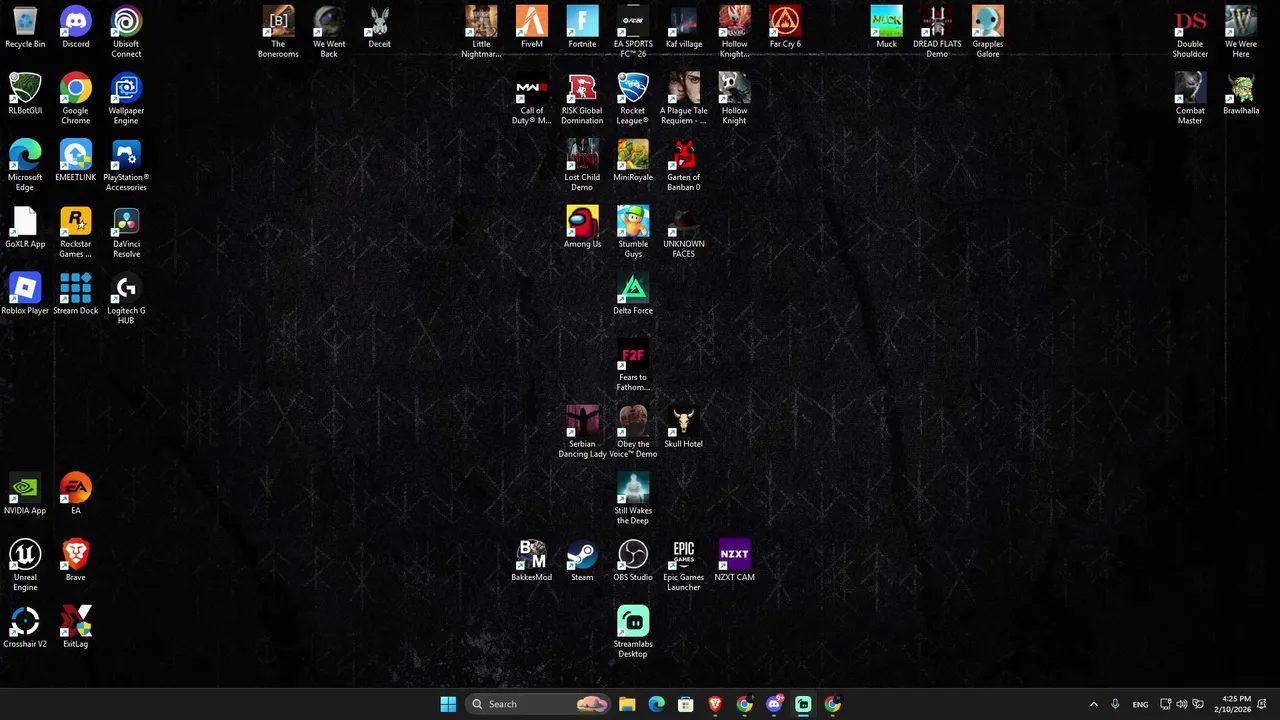Image resolution: width=1280 pixels, height=720 pixels.
Task: Click the Stumble Guys icon
Action: click(x=633, y=233)
